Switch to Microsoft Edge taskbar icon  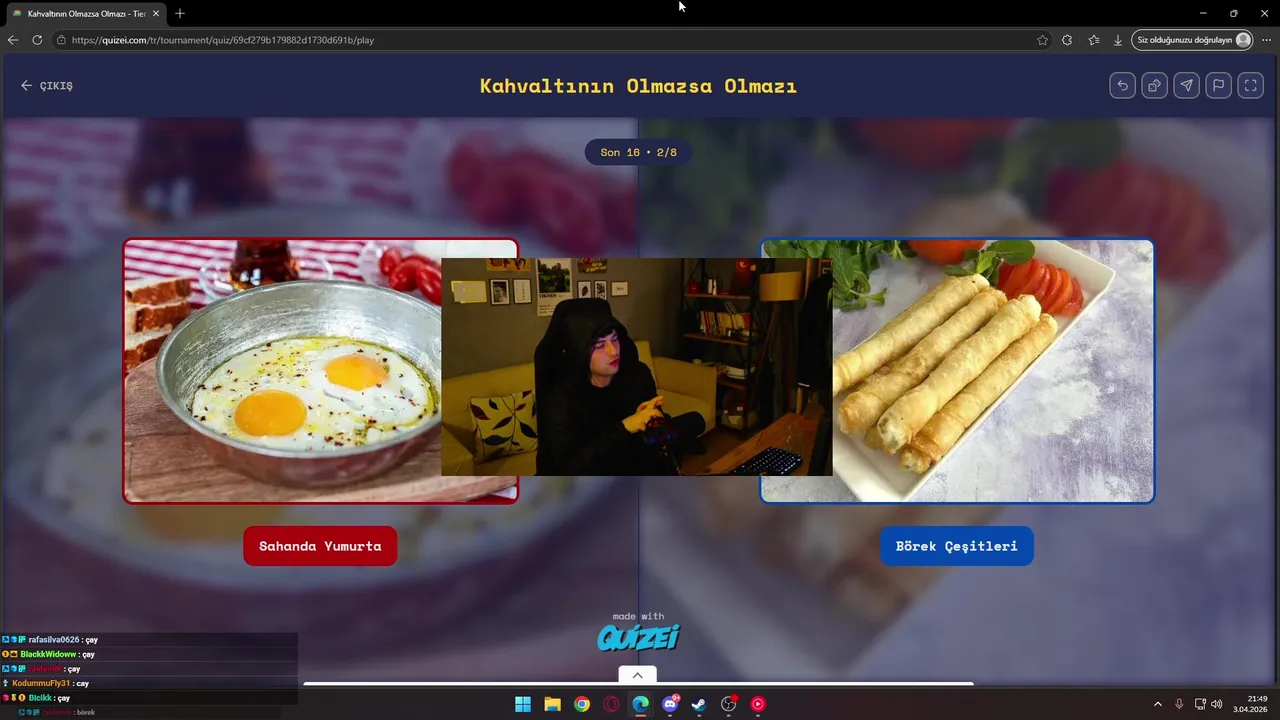point(640,704)
